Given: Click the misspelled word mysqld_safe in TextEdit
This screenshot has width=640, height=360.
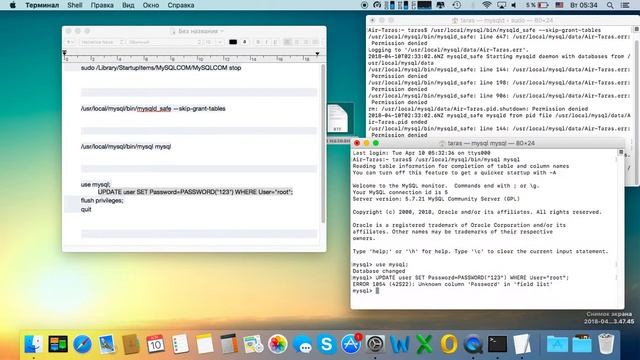Looking at the screenshot, I should click(154, 109).
